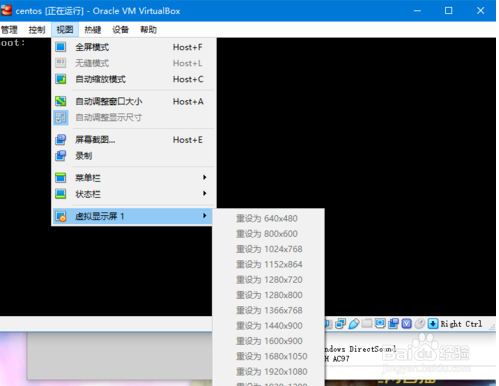
Task: Click the scaled mode icon (自动缩放模式)
Action: (61, 79)
